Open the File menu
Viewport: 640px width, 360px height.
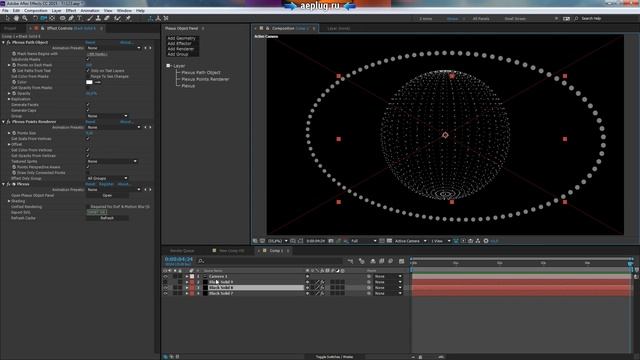point(5,11)
